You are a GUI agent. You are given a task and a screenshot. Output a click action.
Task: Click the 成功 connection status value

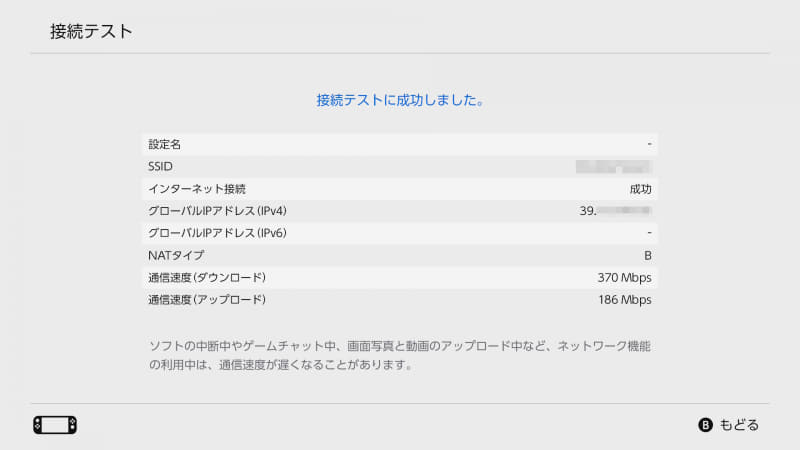tap(640, 189)
